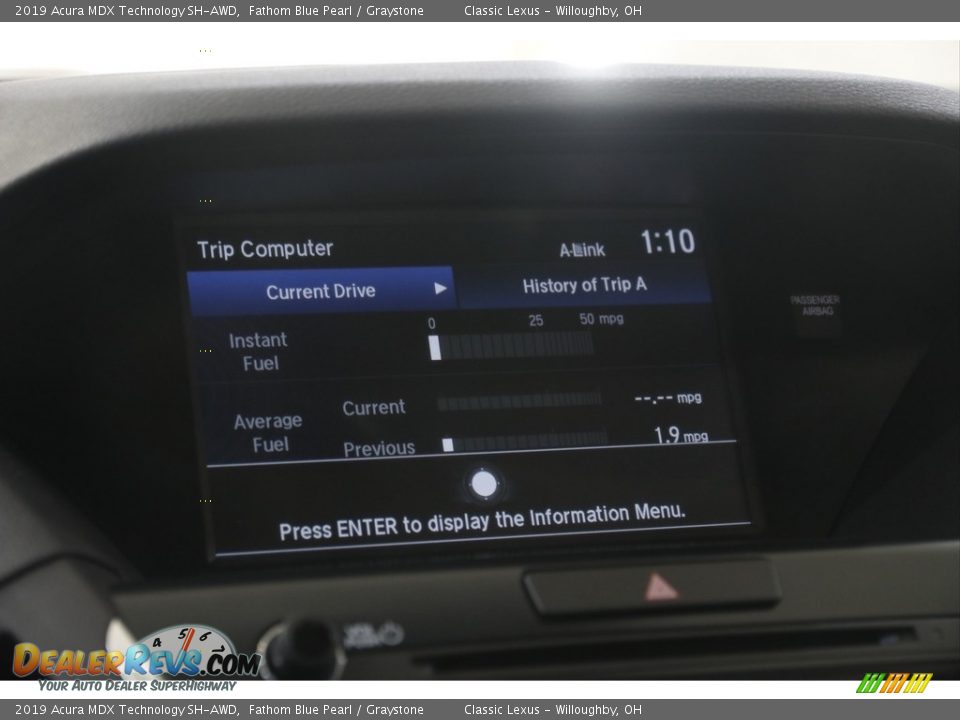Tap the Average Fuel label

tap(268, 432)
